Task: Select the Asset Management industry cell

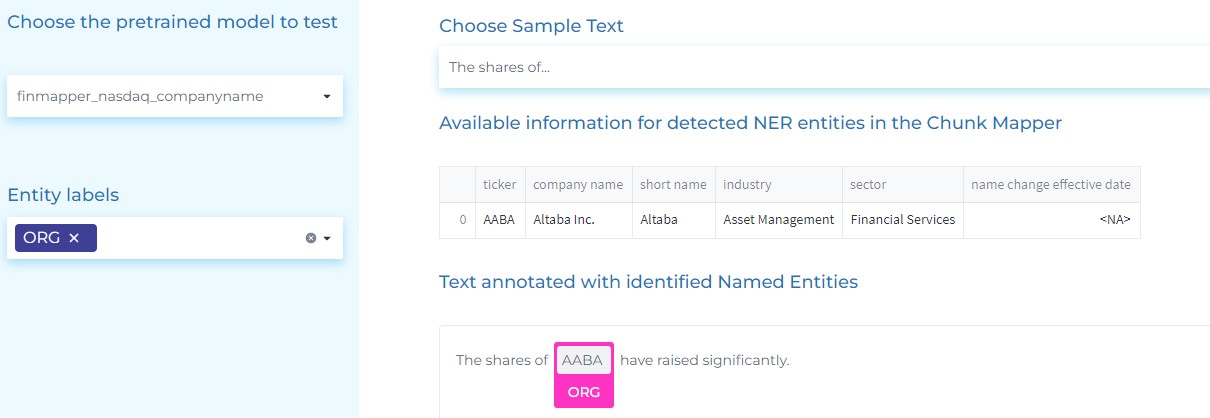Action: point(778,220)
